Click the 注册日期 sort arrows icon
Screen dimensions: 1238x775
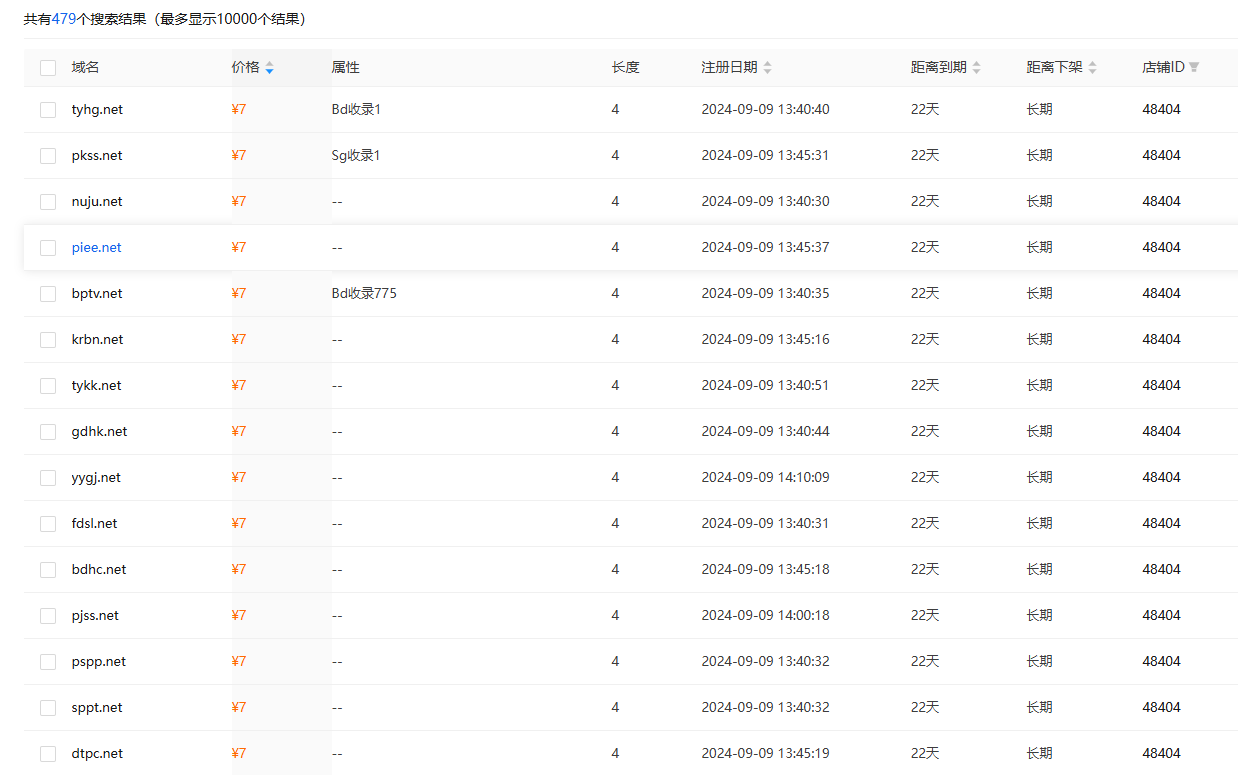pos(767,68)
